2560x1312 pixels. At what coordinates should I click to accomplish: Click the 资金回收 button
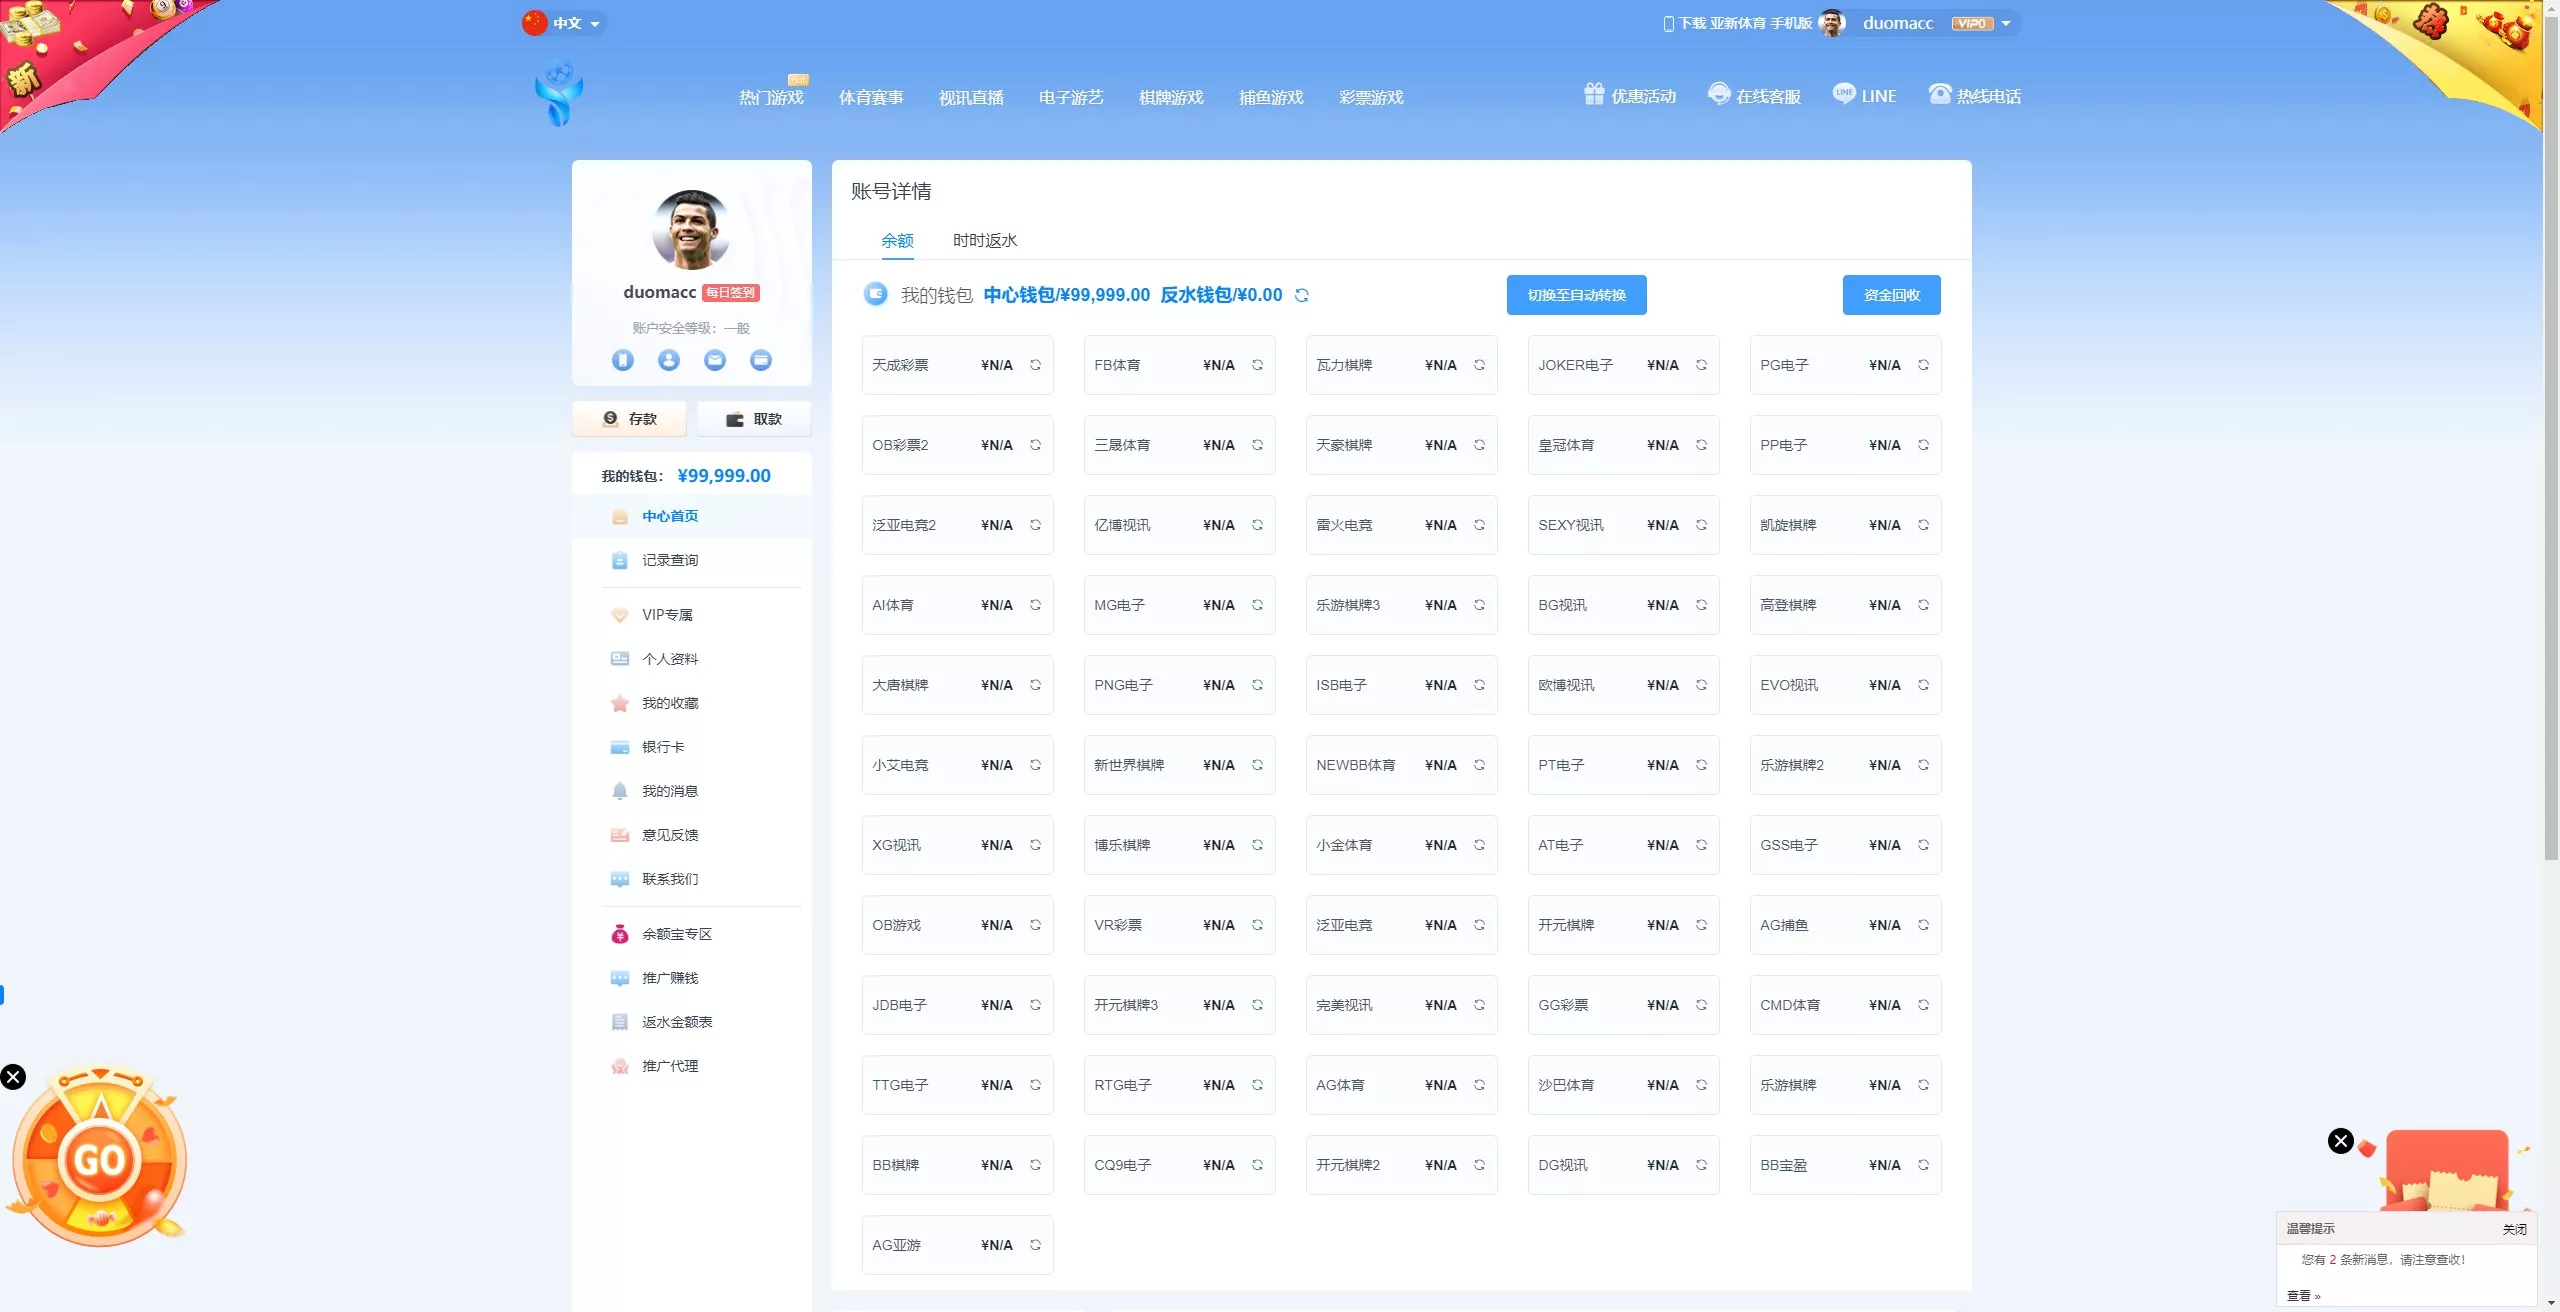[x=1891, y=295]
